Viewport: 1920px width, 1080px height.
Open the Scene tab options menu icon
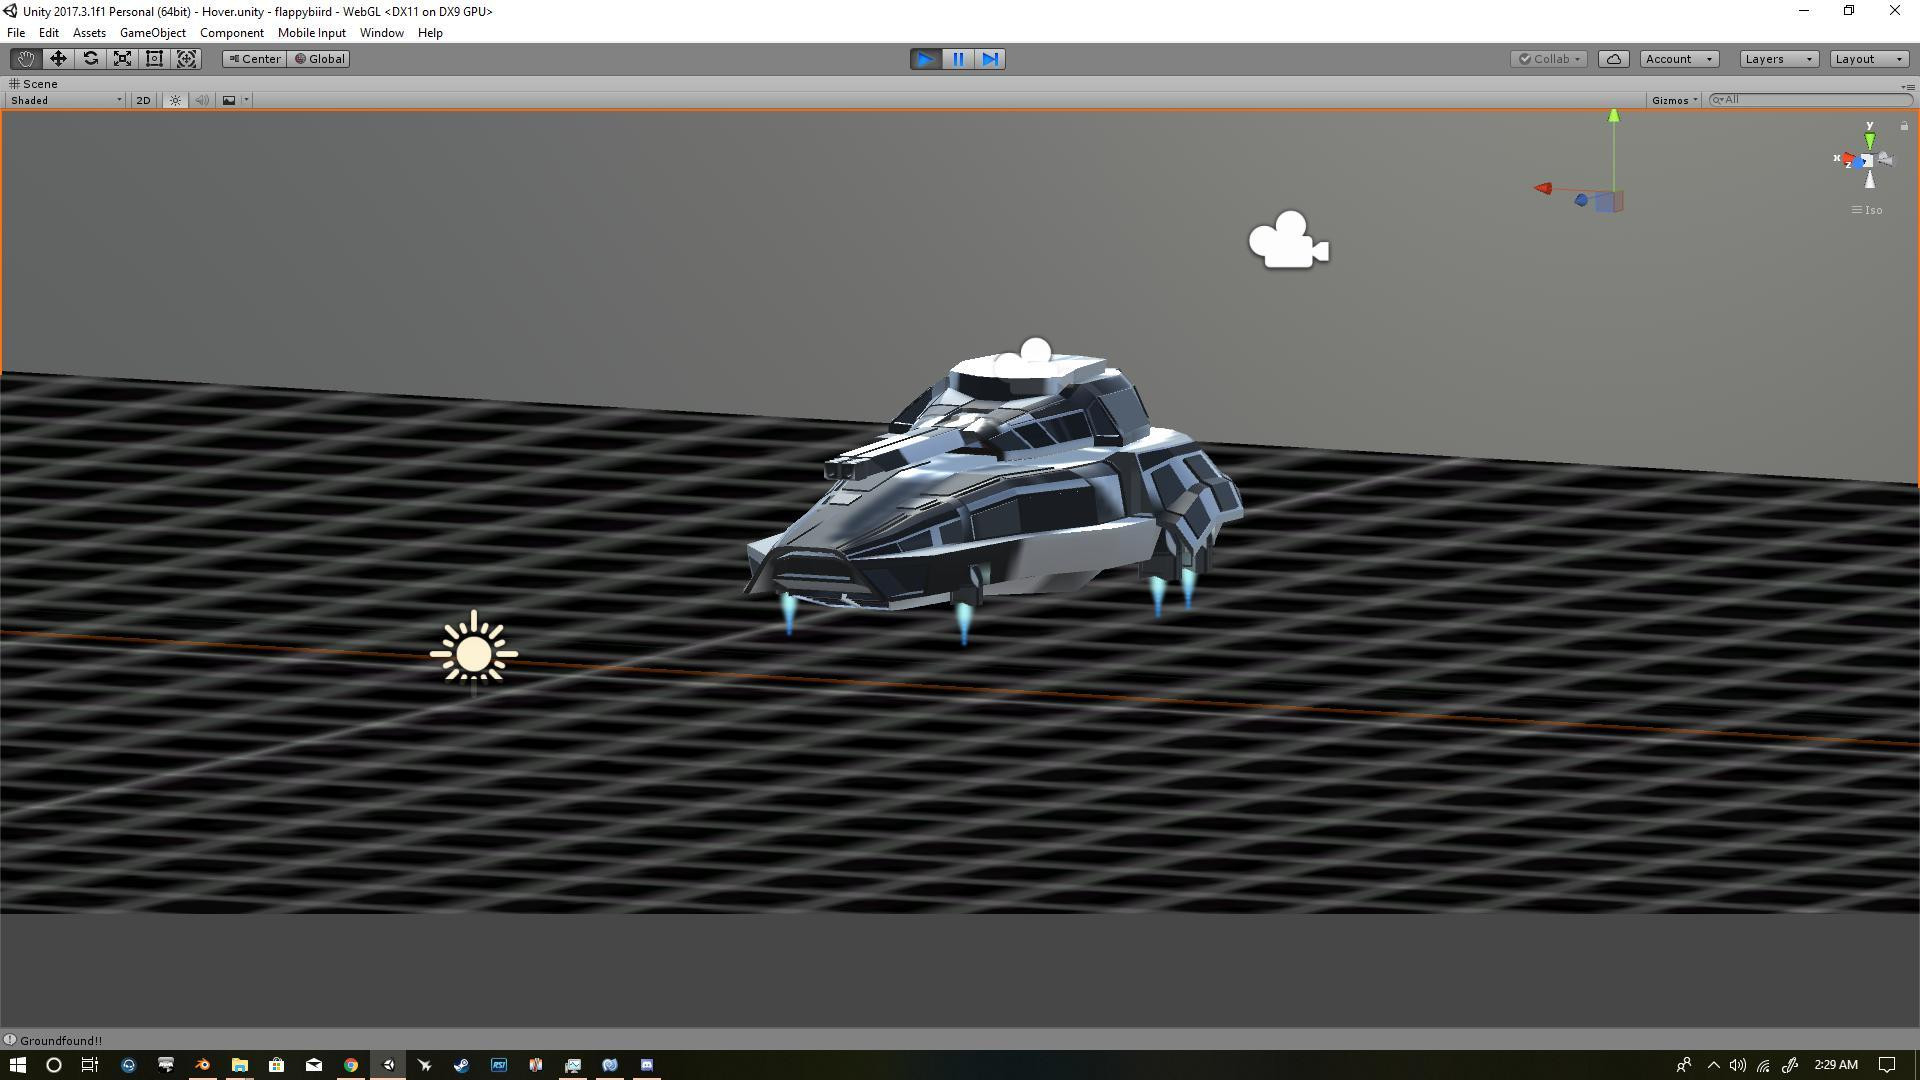click(1906, 87)
